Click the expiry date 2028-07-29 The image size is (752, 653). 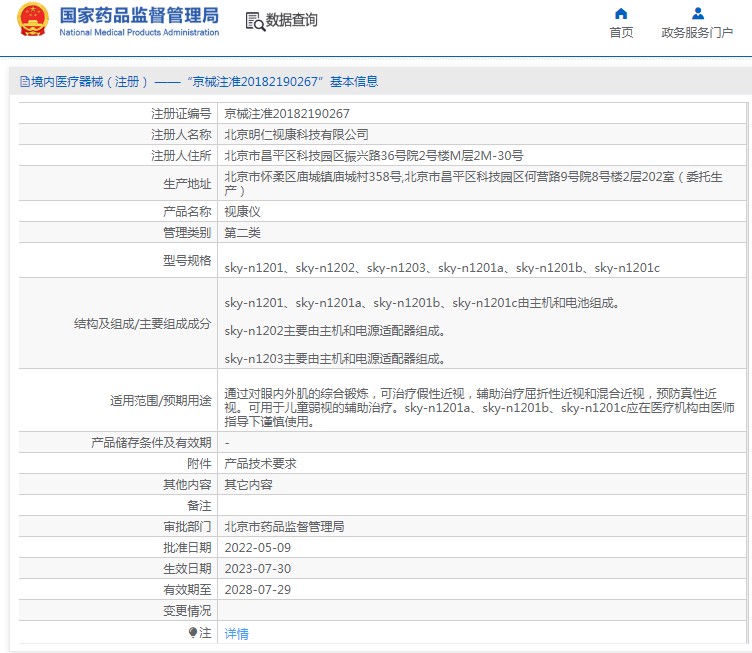click(x=257, y=589)
